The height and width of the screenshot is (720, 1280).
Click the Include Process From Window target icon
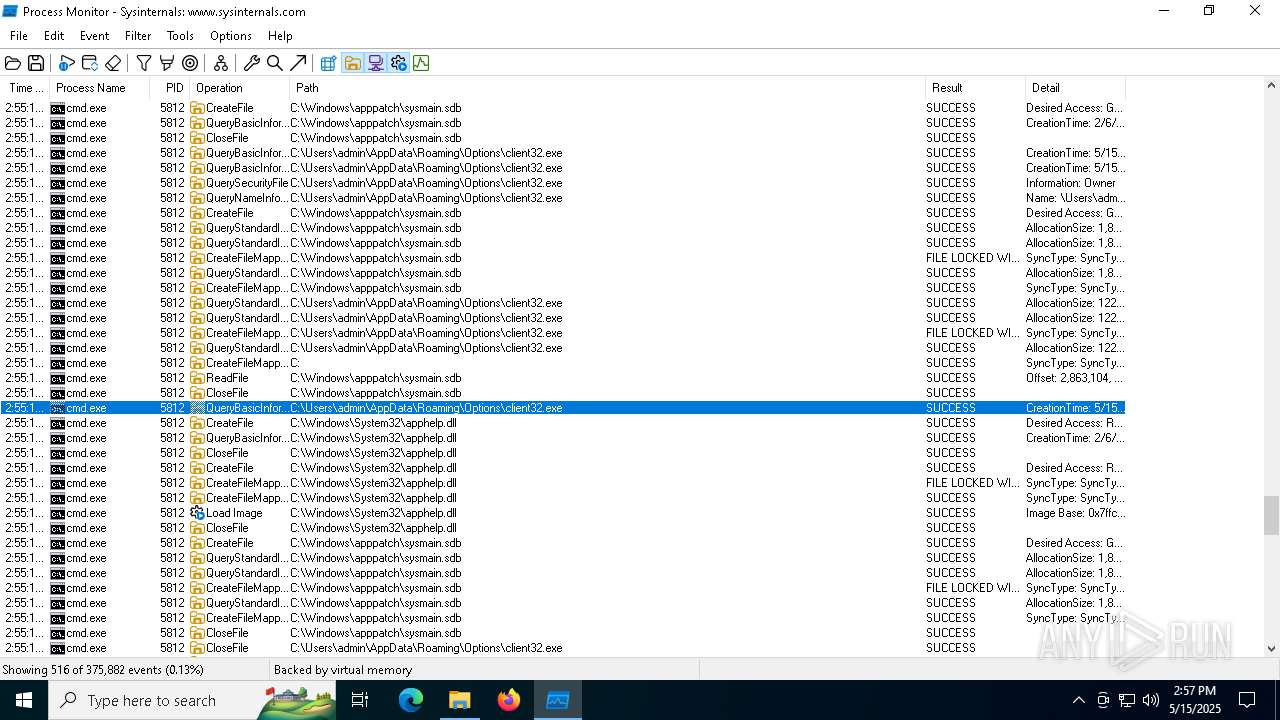click(190, 63)
